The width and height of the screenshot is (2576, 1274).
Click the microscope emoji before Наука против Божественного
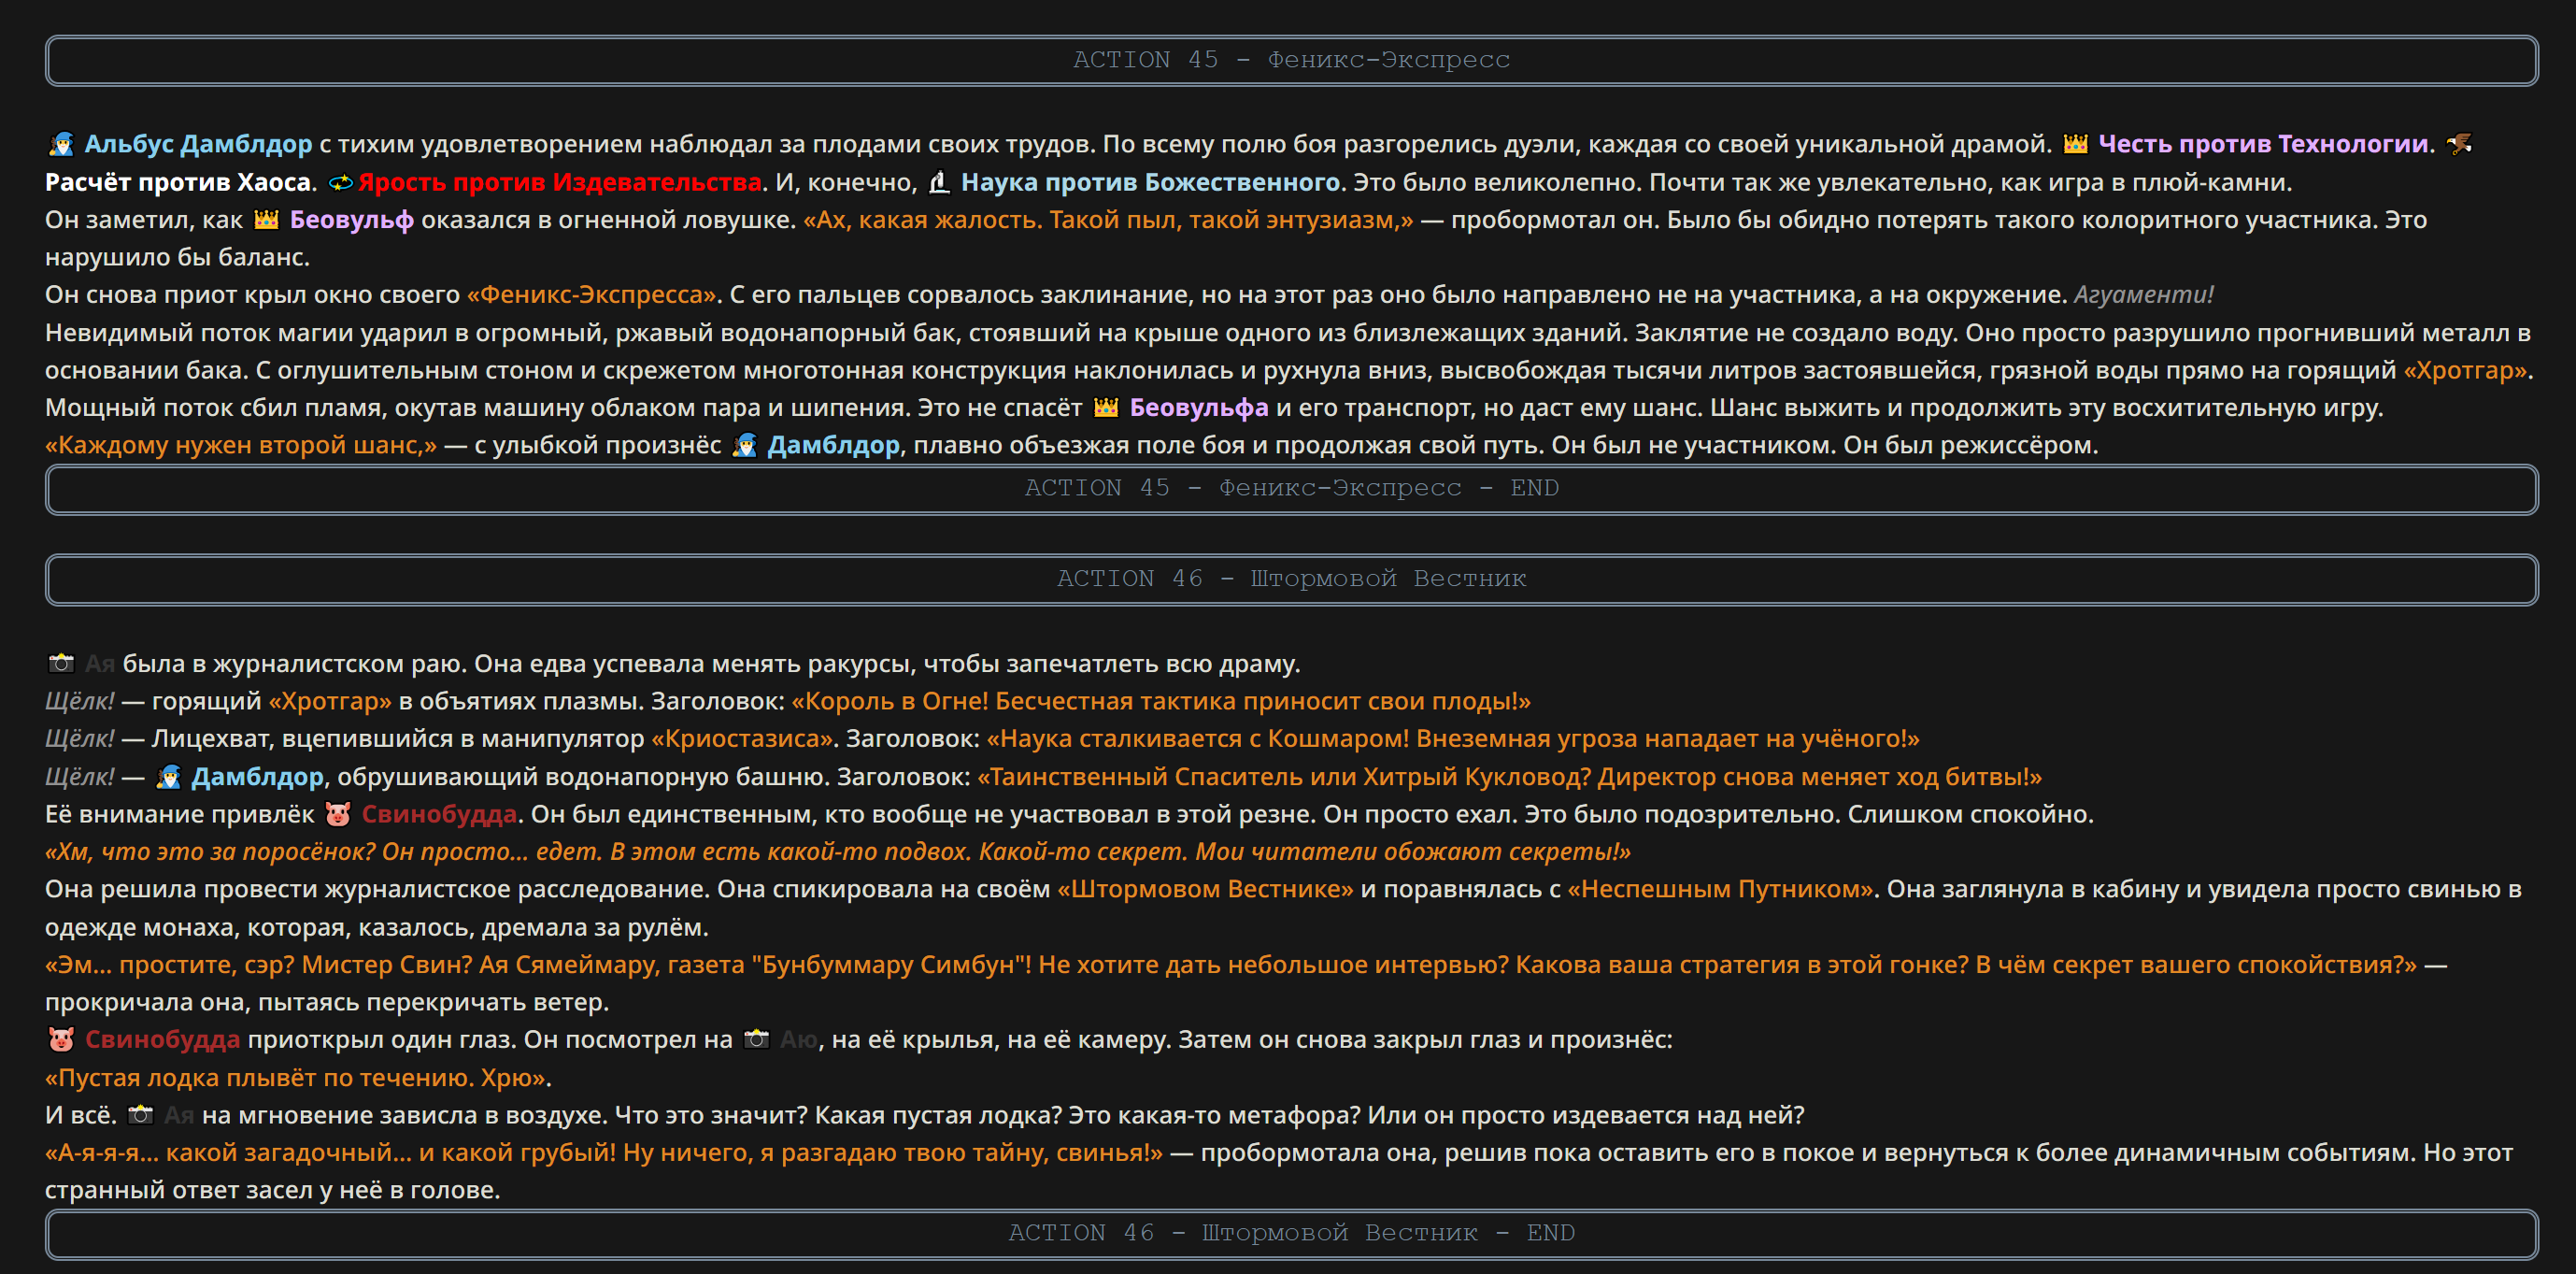pos(938,182)
